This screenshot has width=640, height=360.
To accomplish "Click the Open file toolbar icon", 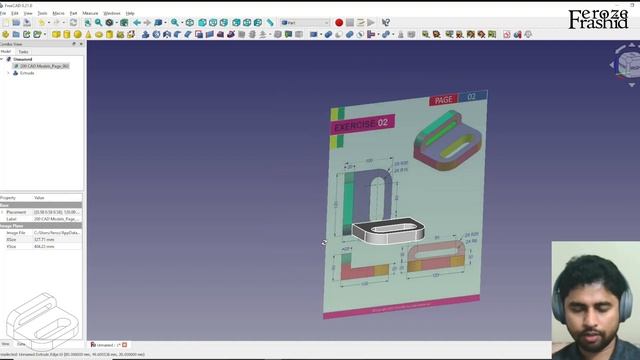I will pyautogui.click(x=16, y=23).
